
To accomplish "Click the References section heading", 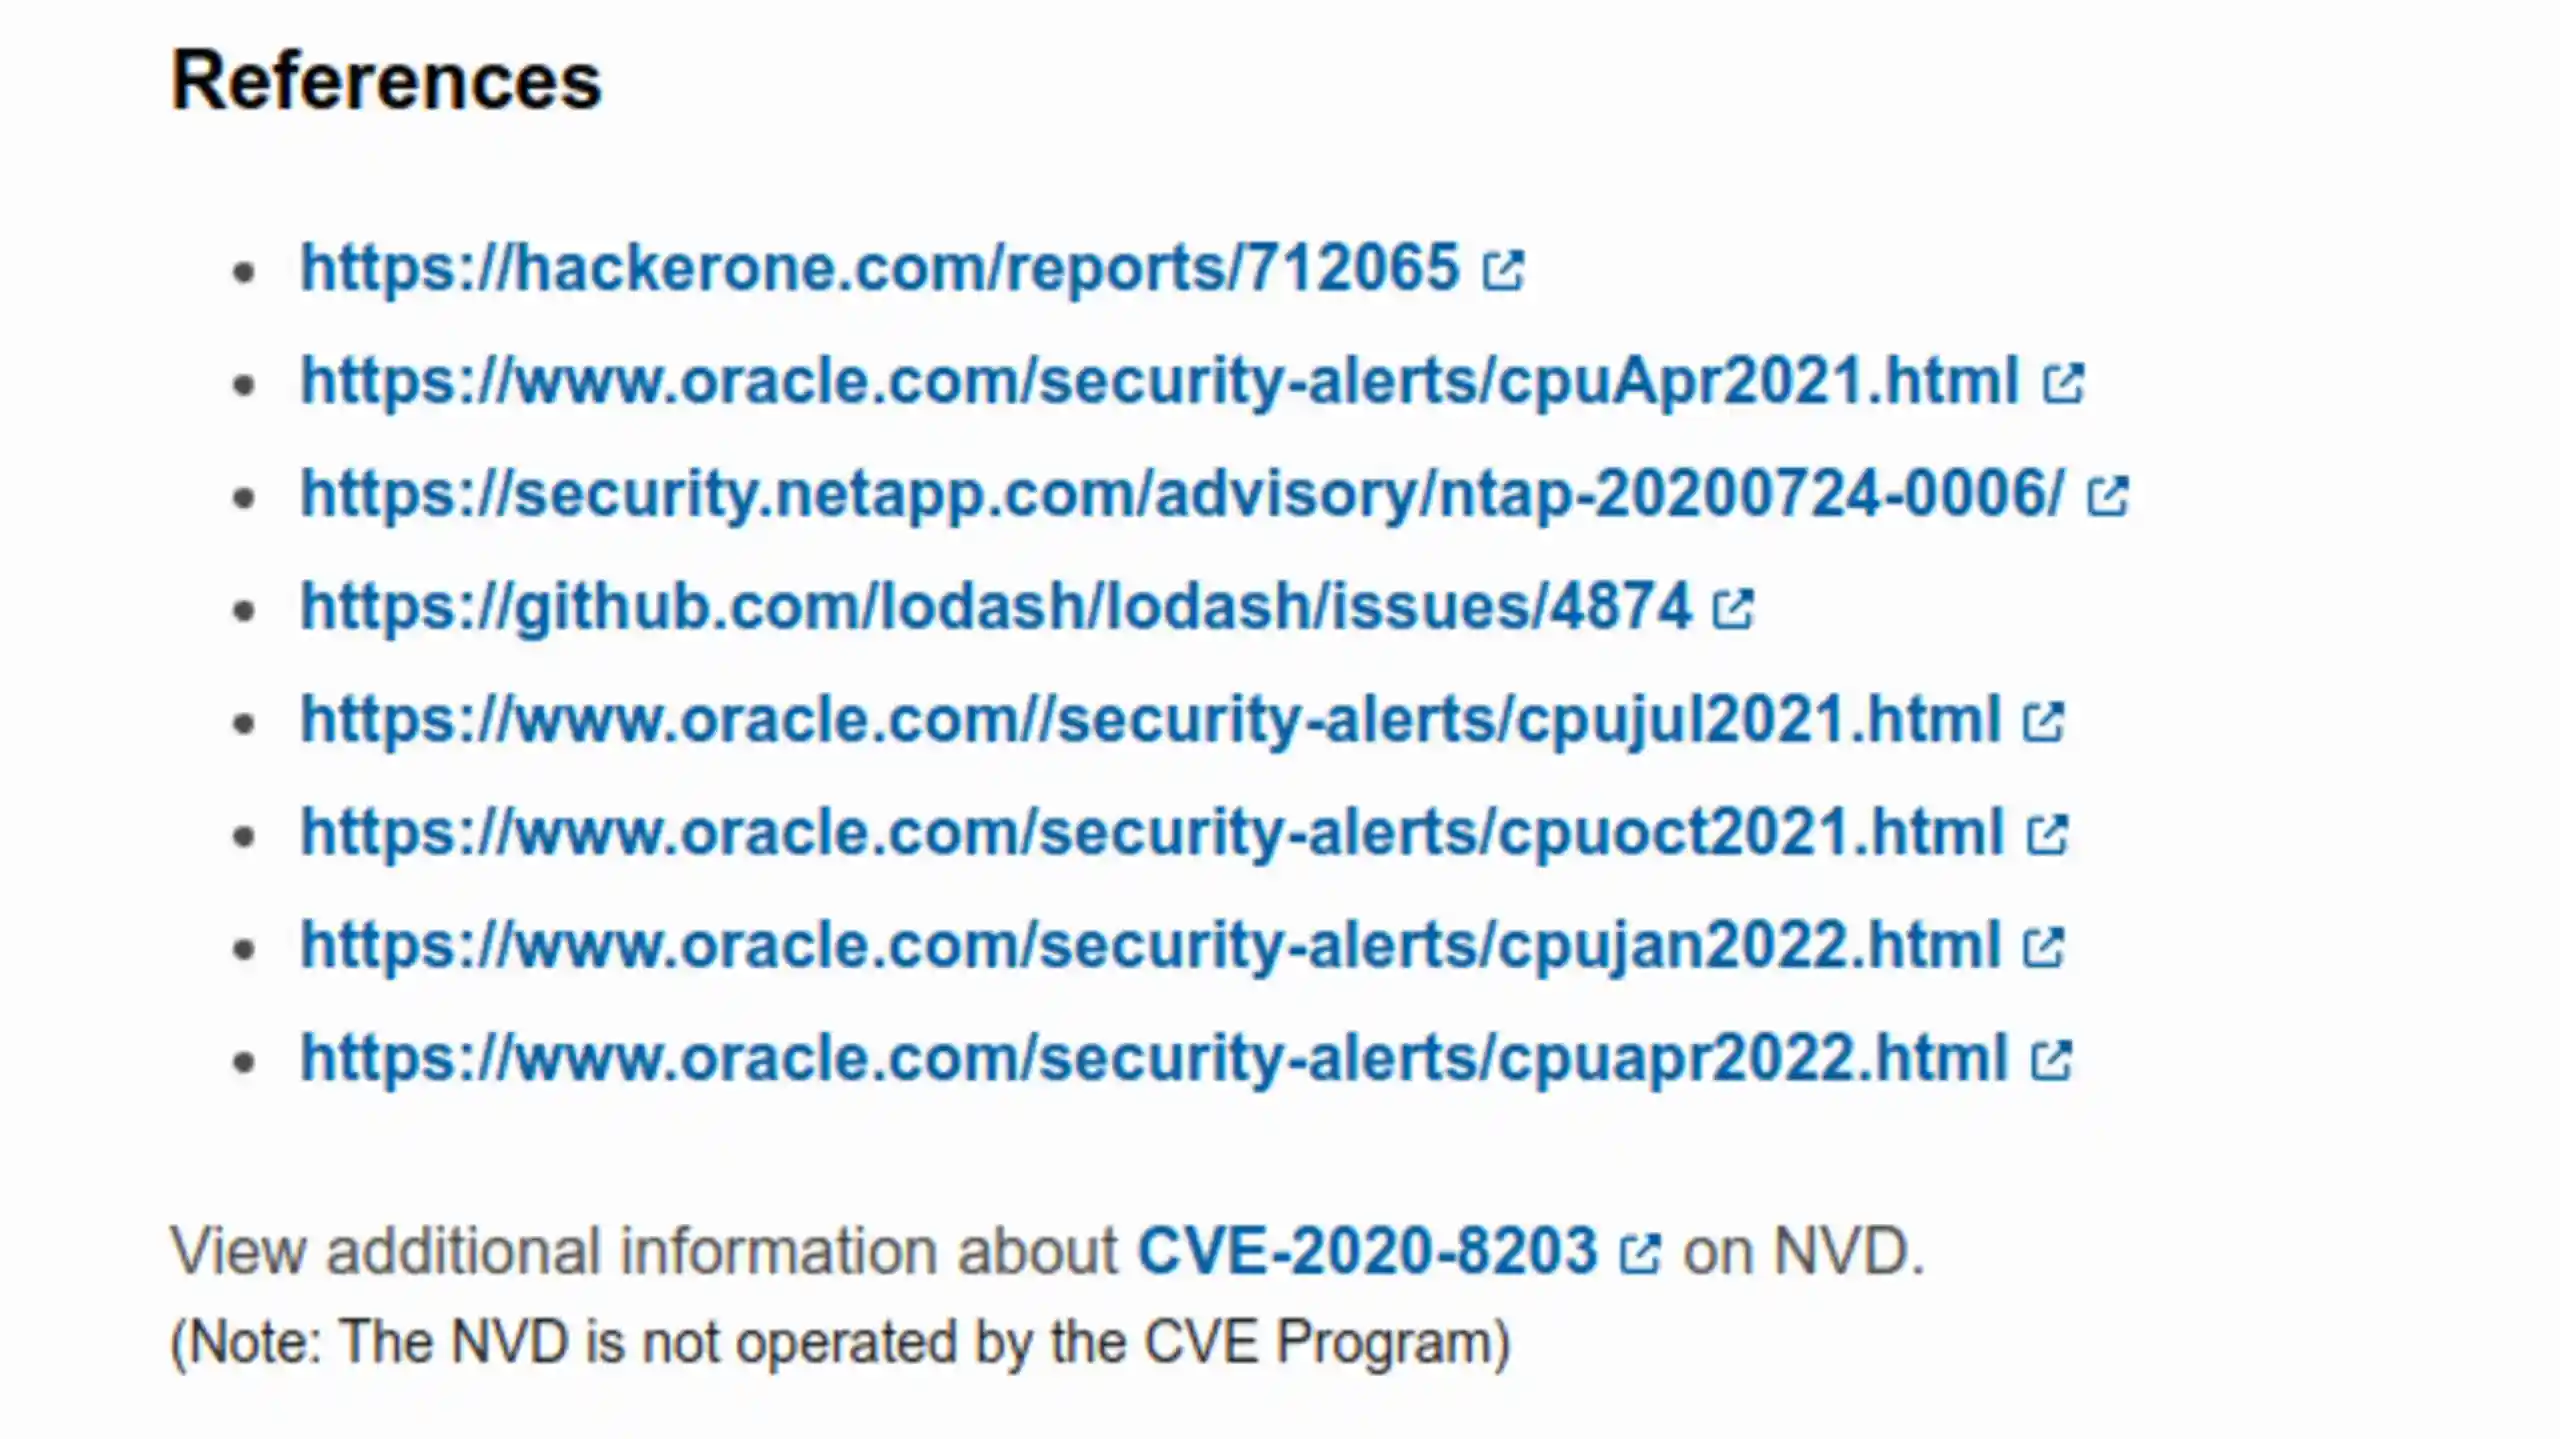I will pyautogui.click(x=386, y=81).
